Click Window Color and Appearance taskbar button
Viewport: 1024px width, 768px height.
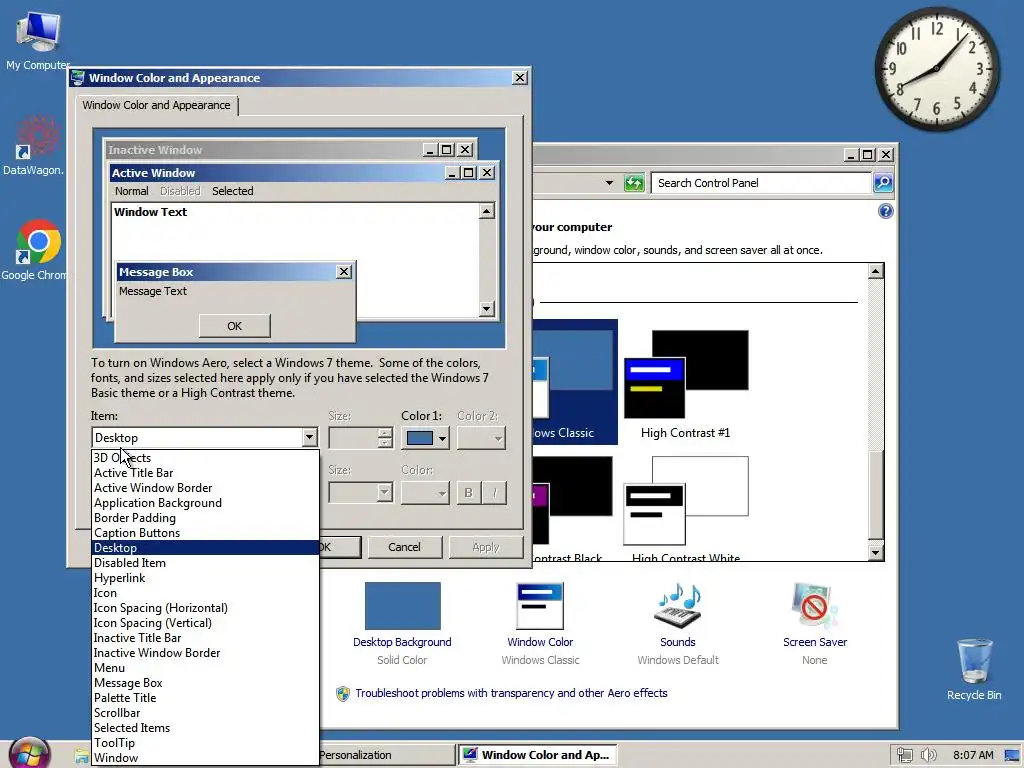coord(537,755)
